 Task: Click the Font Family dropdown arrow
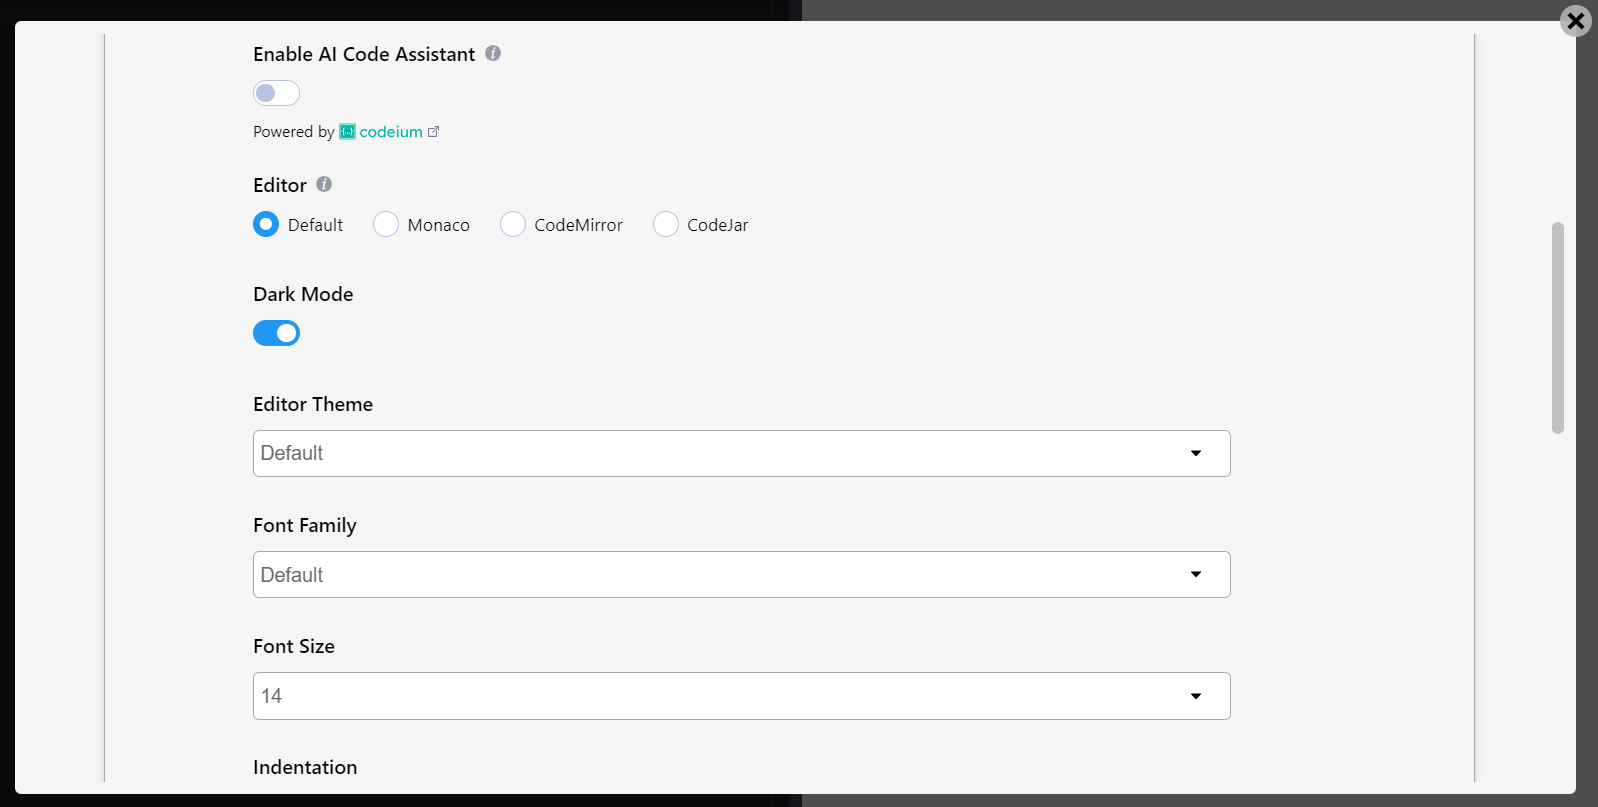coord(1195,574)
